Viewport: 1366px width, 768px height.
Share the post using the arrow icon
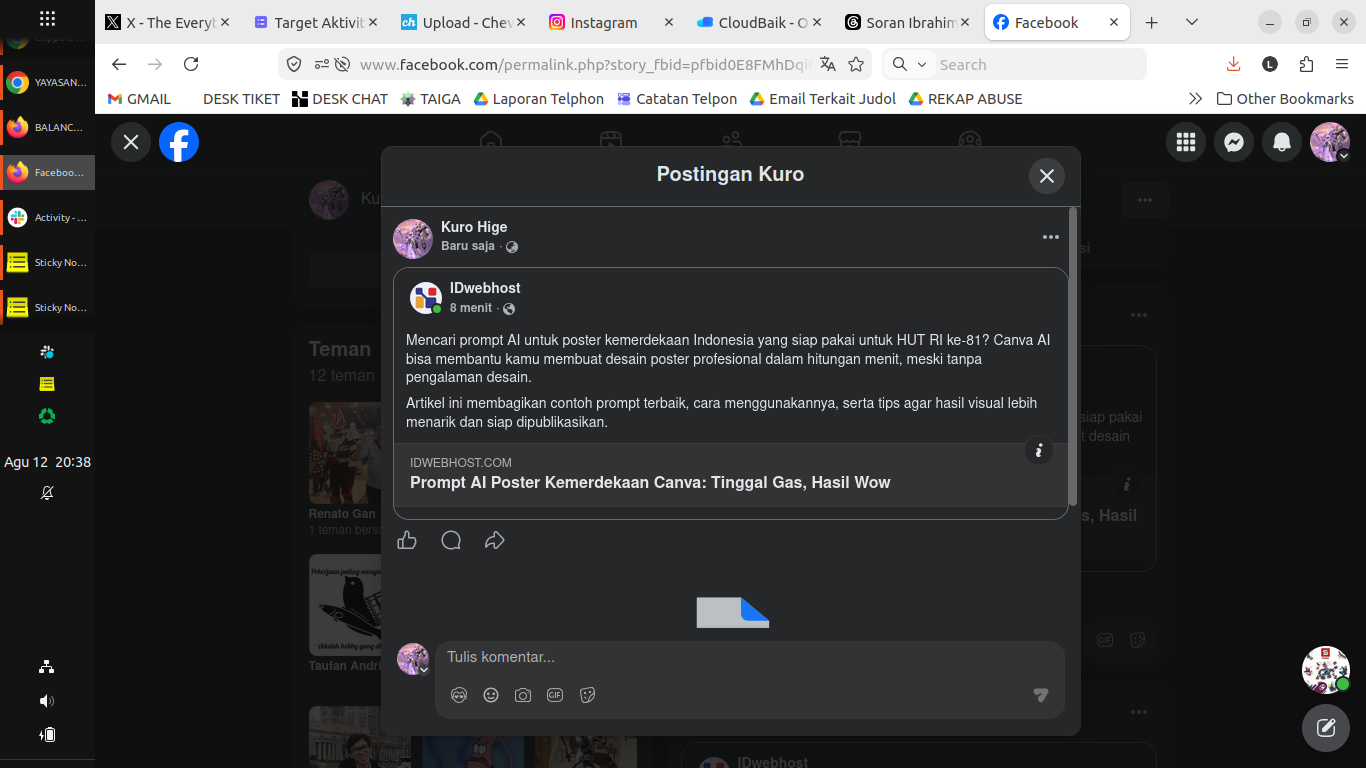pos(495,541)
